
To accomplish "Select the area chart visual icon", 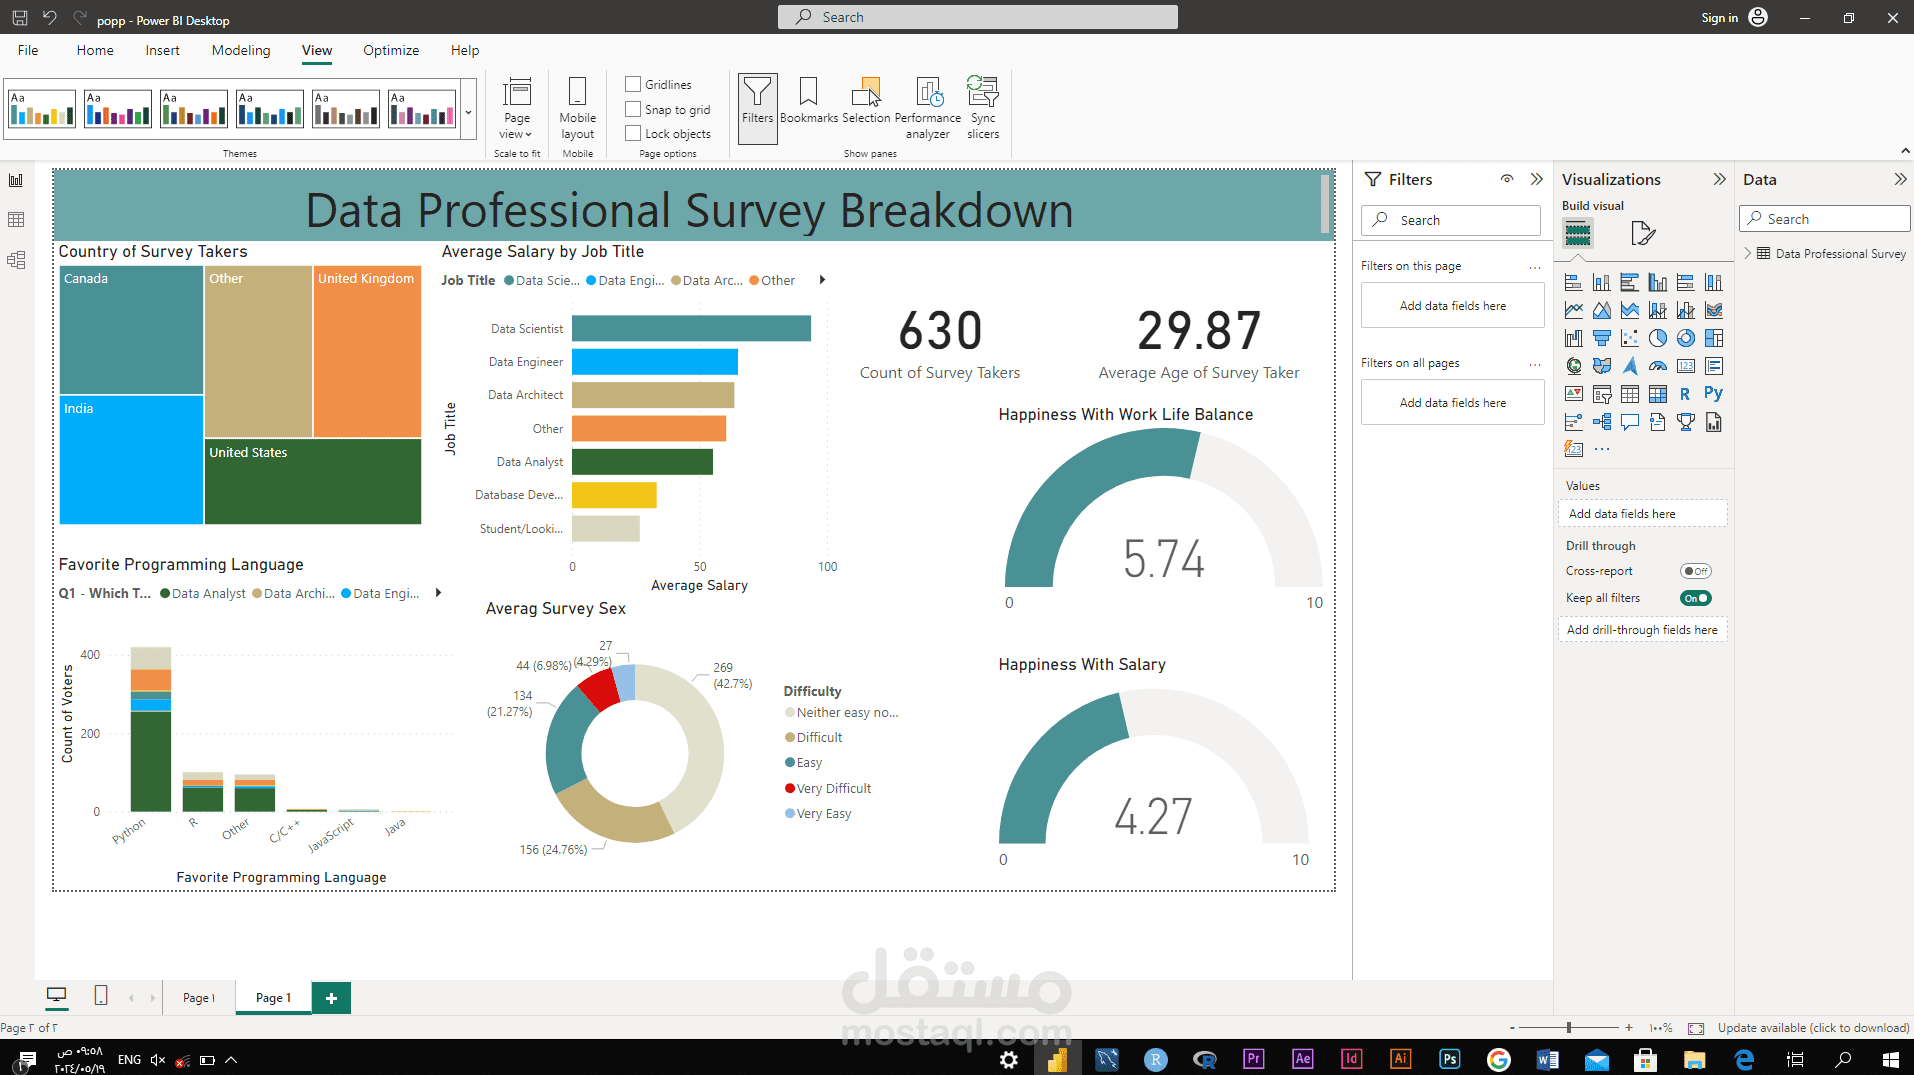I will coord(1601,311).
